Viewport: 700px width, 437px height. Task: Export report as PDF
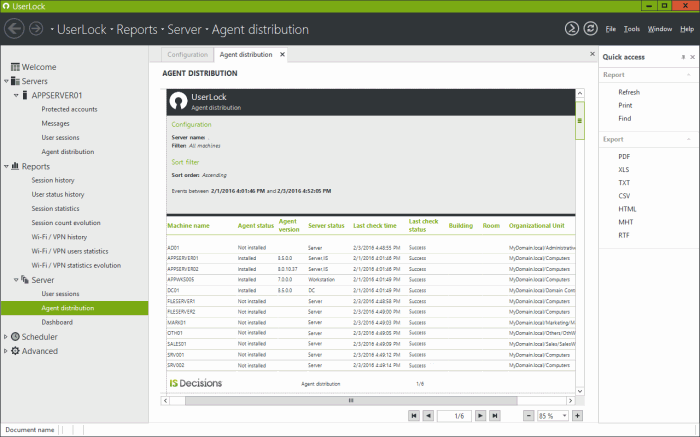624,157
